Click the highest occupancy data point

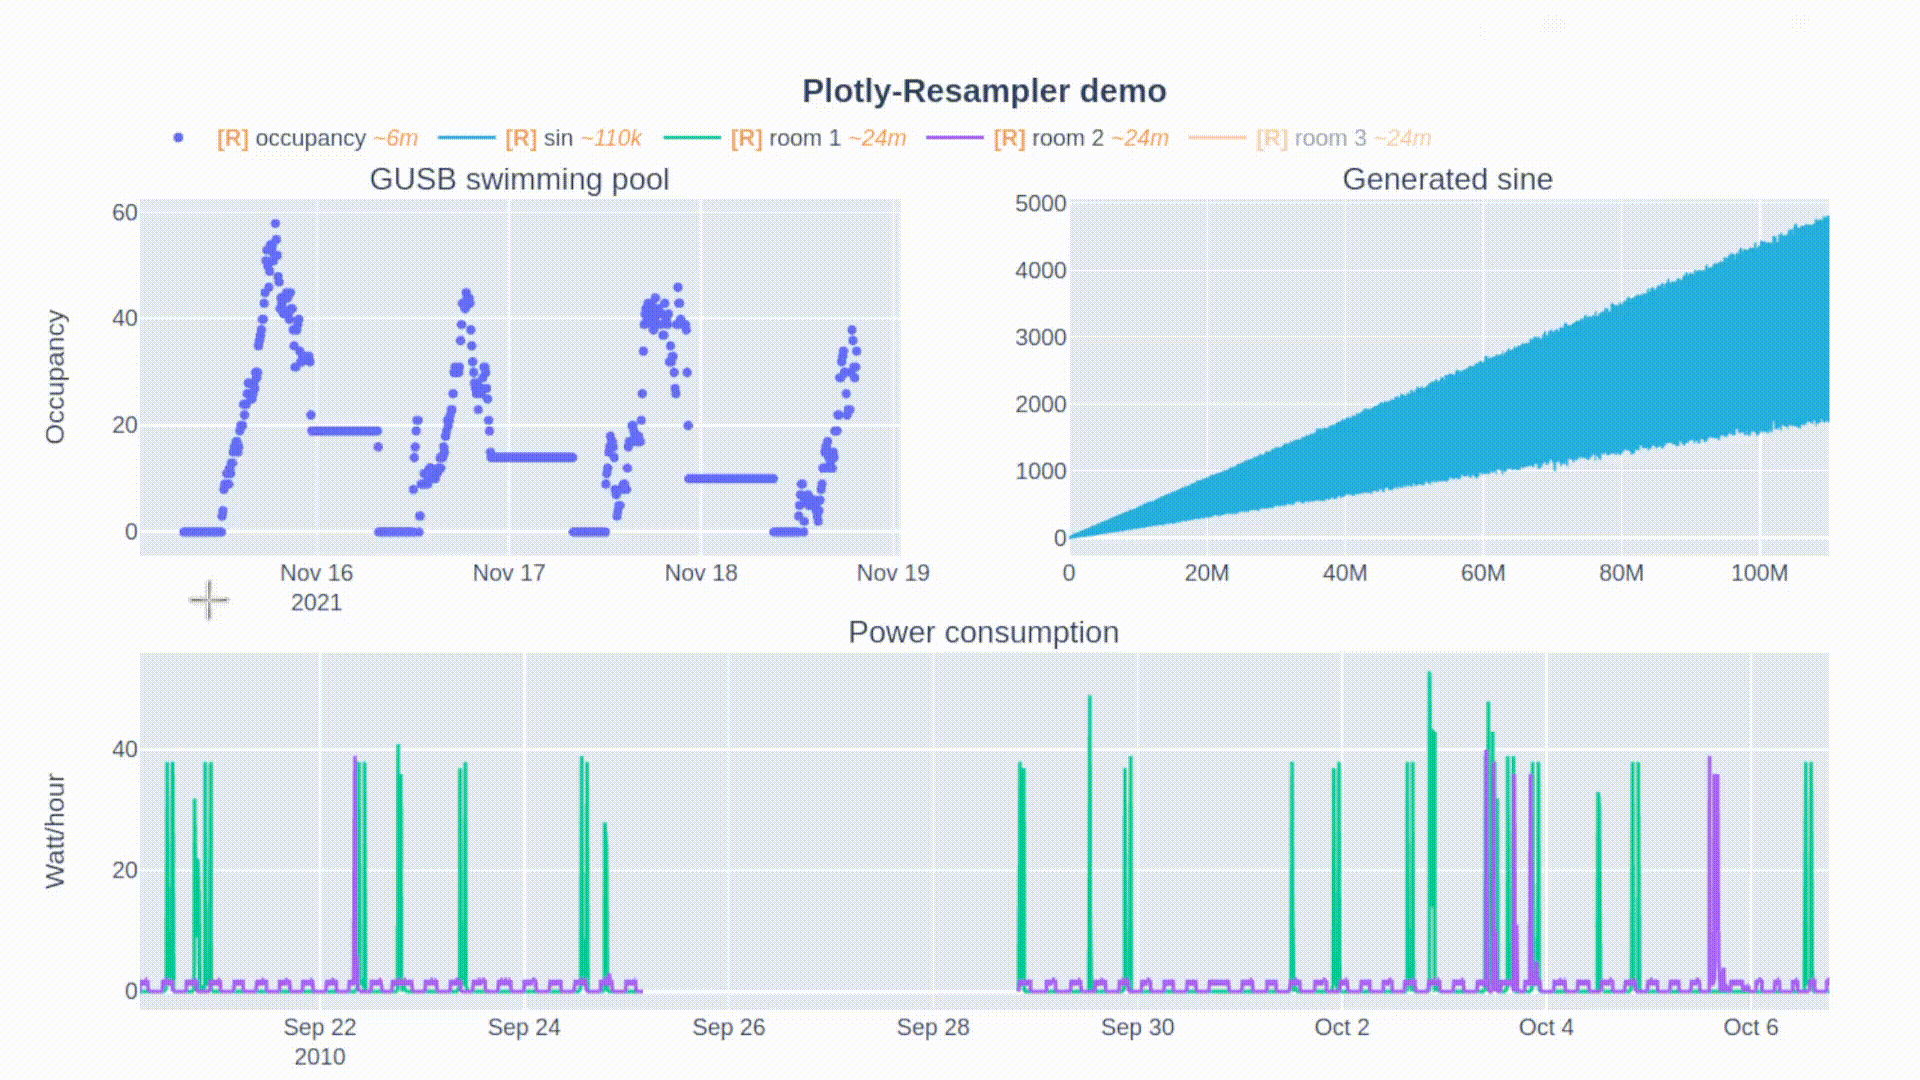point(276,224)
